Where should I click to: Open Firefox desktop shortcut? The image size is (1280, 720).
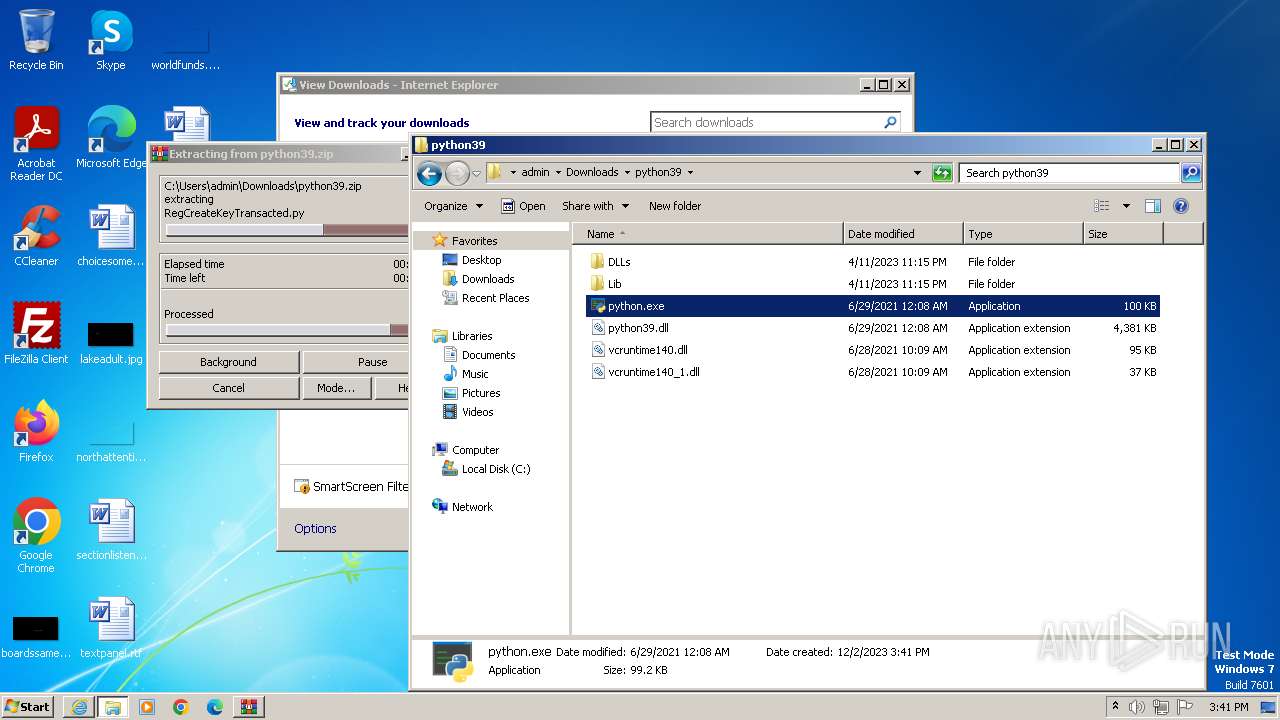pos(36,432)
